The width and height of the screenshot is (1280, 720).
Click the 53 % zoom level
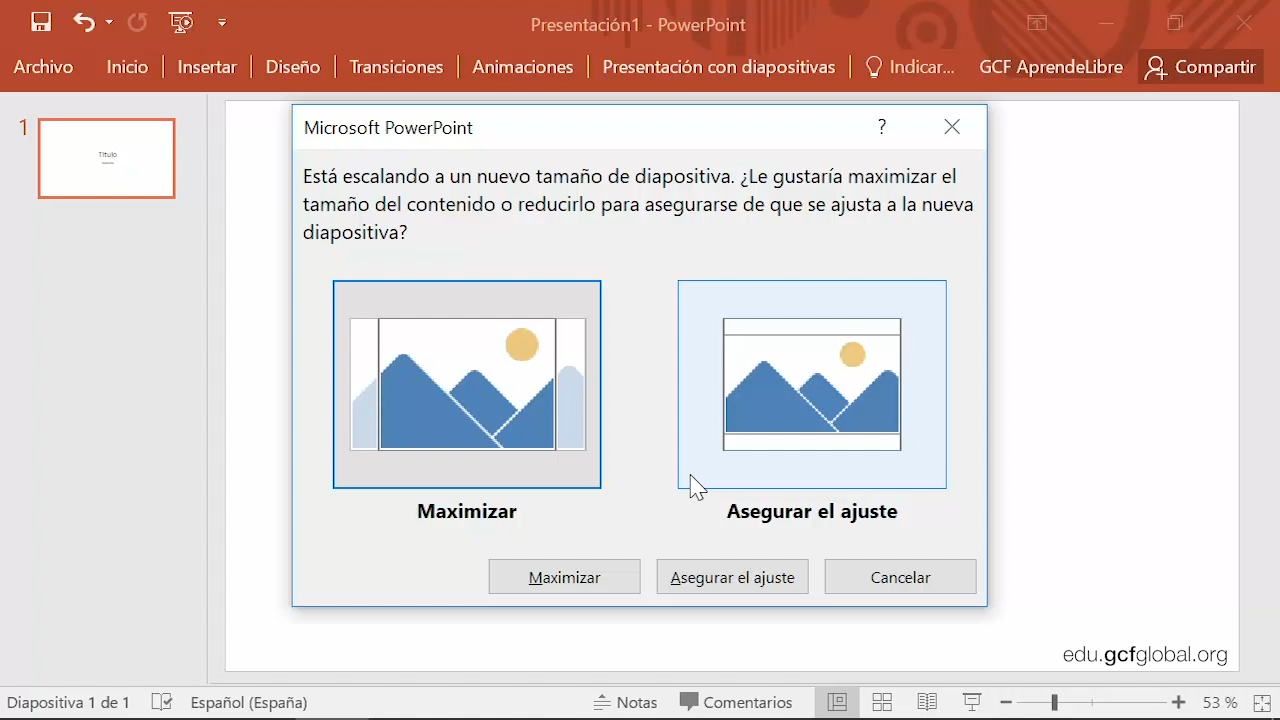coord(1219,702)
